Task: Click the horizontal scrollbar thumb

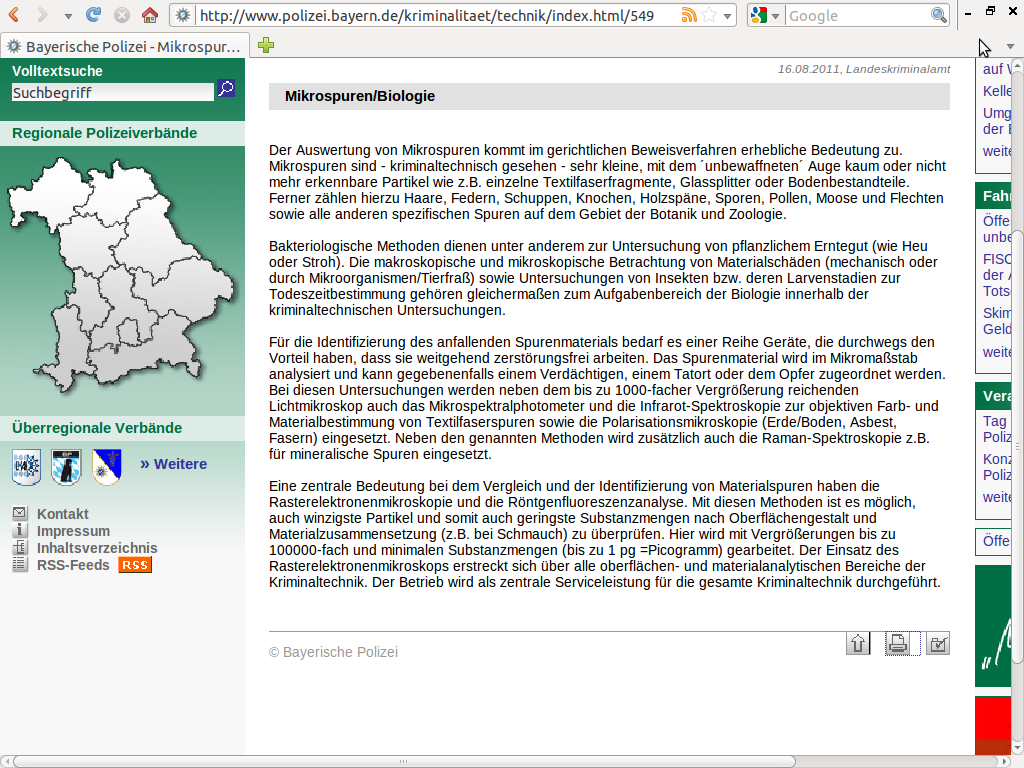Action: [404, 761]
